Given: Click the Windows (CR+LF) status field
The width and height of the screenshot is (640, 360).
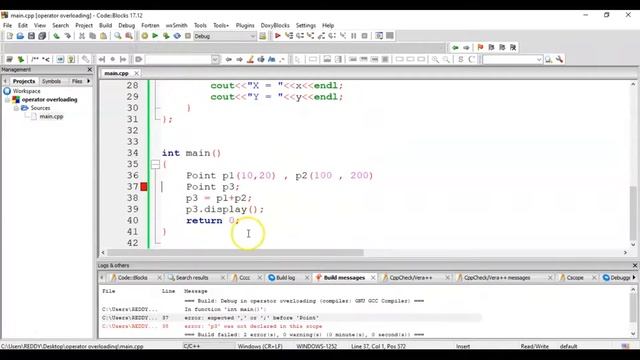Looking at the screenshot, I should [260, 346].
